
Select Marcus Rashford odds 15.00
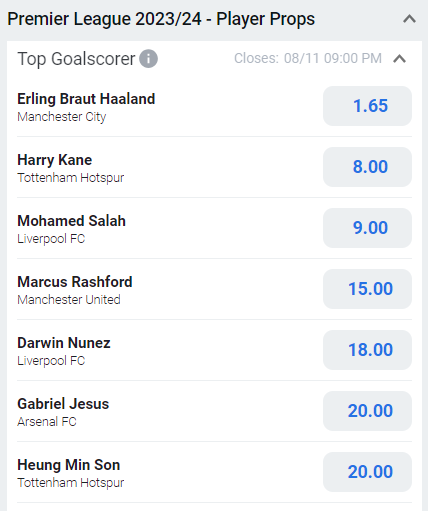(367, 289)
